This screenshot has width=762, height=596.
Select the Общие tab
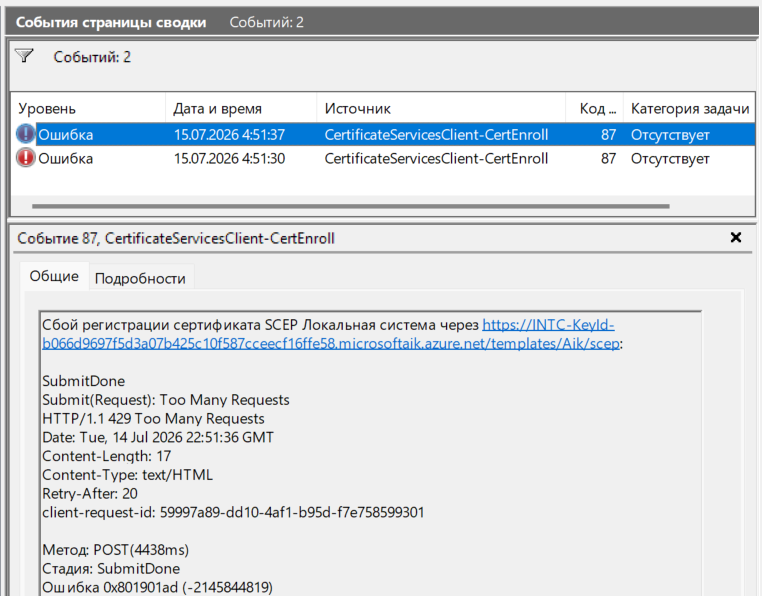(x=54, y=276)
